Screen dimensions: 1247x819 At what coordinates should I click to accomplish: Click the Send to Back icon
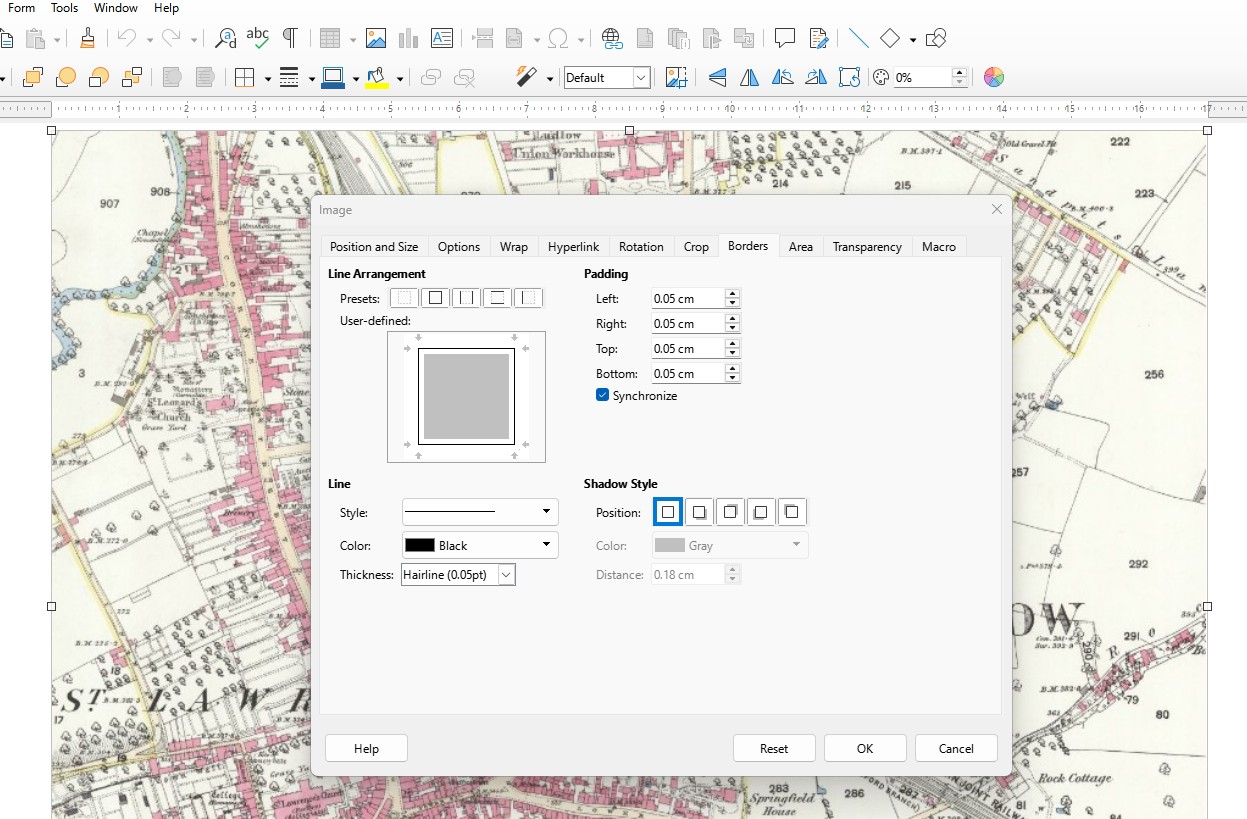[x=132, y=77]
